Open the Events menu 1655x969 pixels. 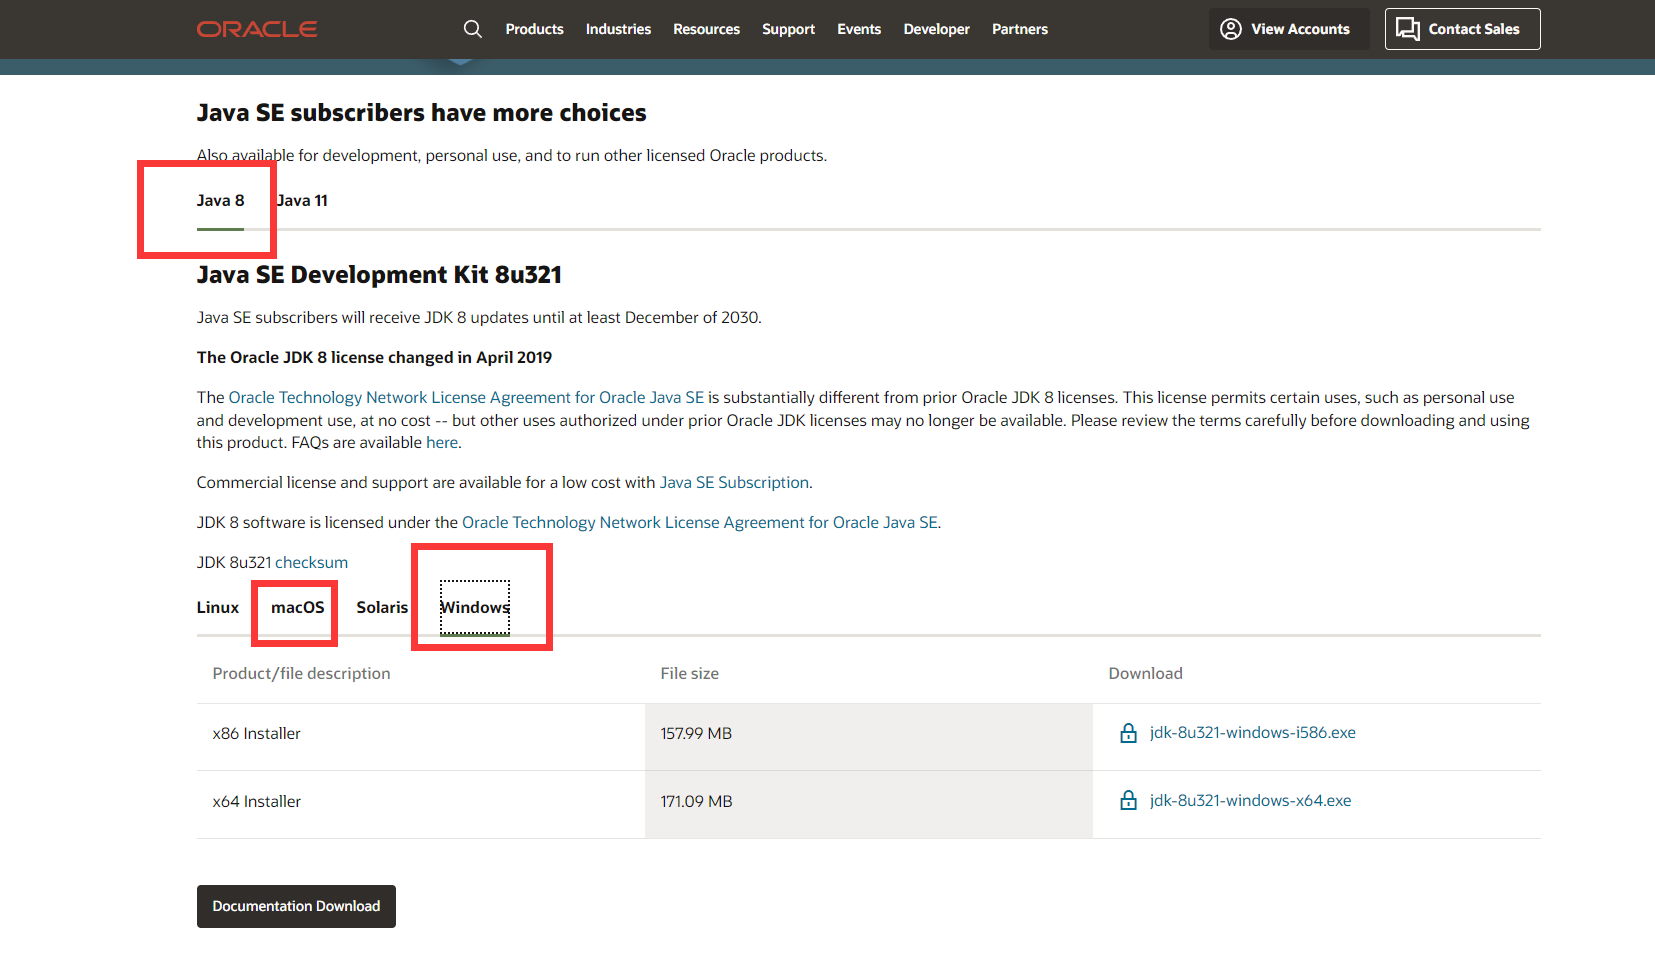[x=859, y=29]
